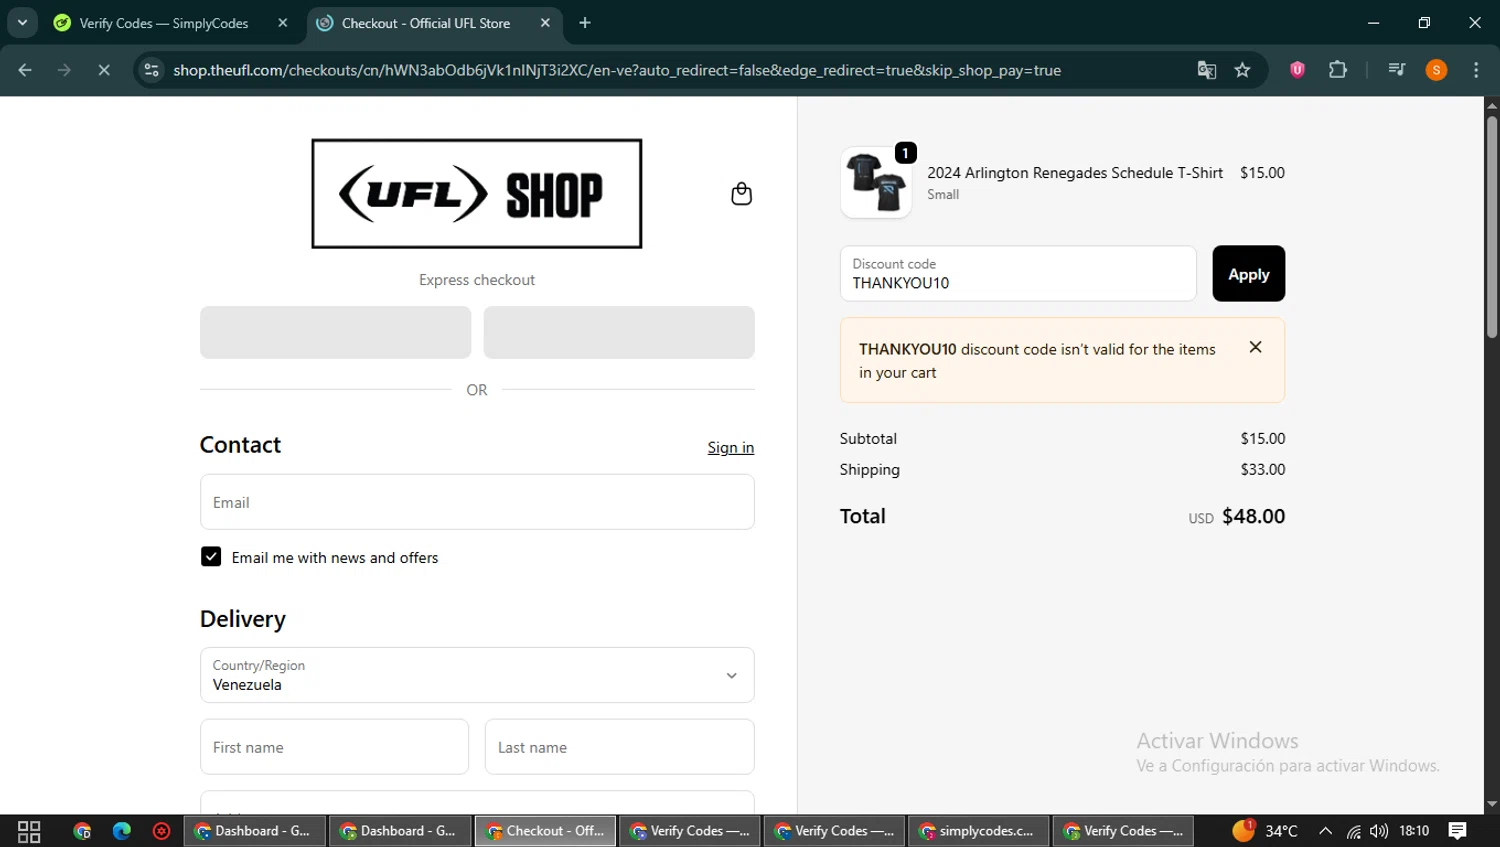Open the Windows Task View icon
This screenshot has height=847, width=1500.
tap(29, 831)
